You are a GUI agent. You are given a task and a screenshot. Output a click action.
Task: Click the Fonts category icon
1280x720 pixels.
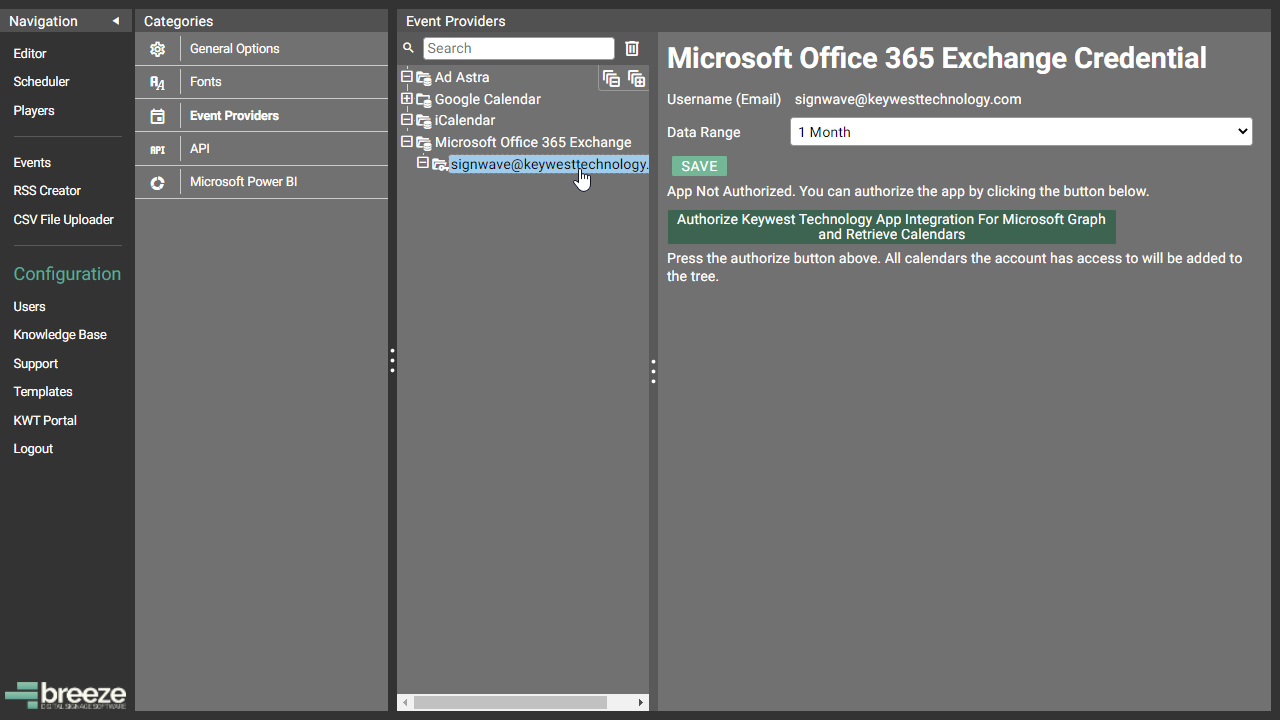[157, 82]
